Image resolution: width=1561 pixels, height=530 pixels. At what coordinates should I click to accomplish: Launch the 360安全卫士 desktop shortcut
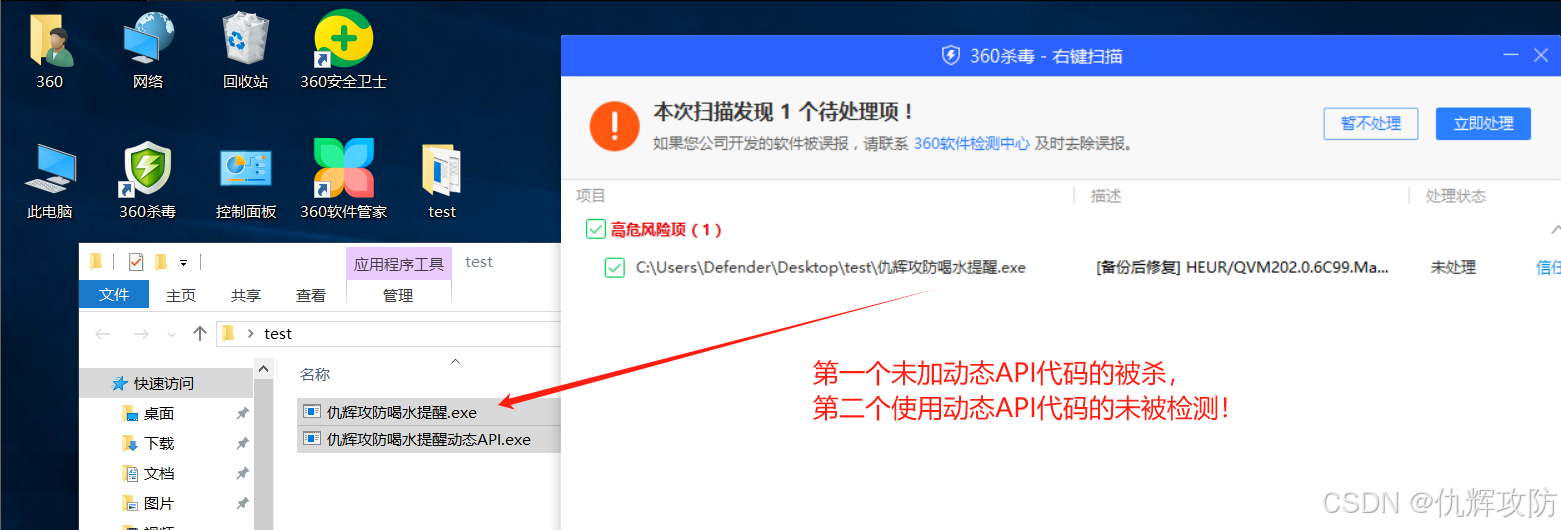coord(343,52)
